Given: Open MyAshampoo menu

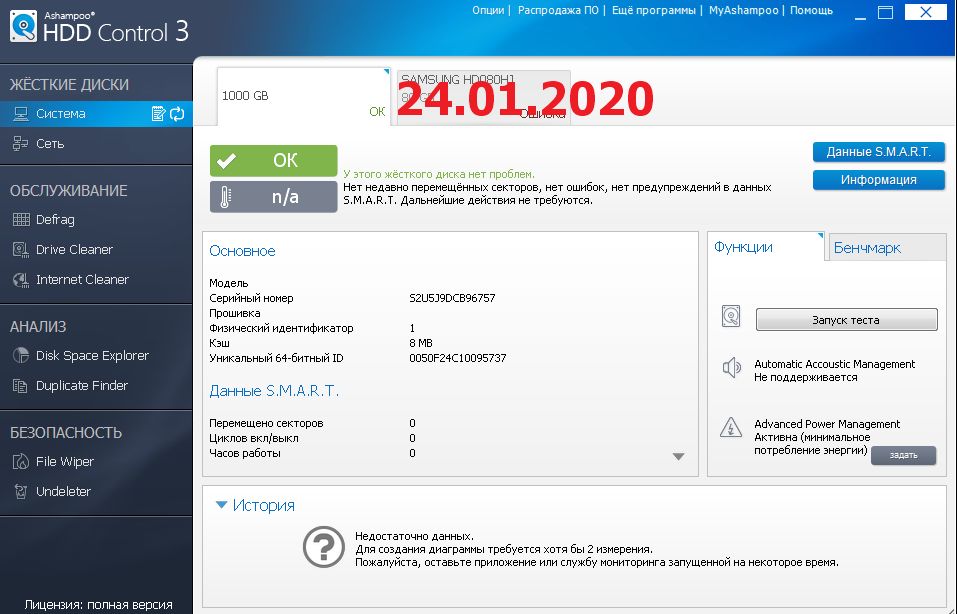Looking at the screenshot, I should pos(743,10).
